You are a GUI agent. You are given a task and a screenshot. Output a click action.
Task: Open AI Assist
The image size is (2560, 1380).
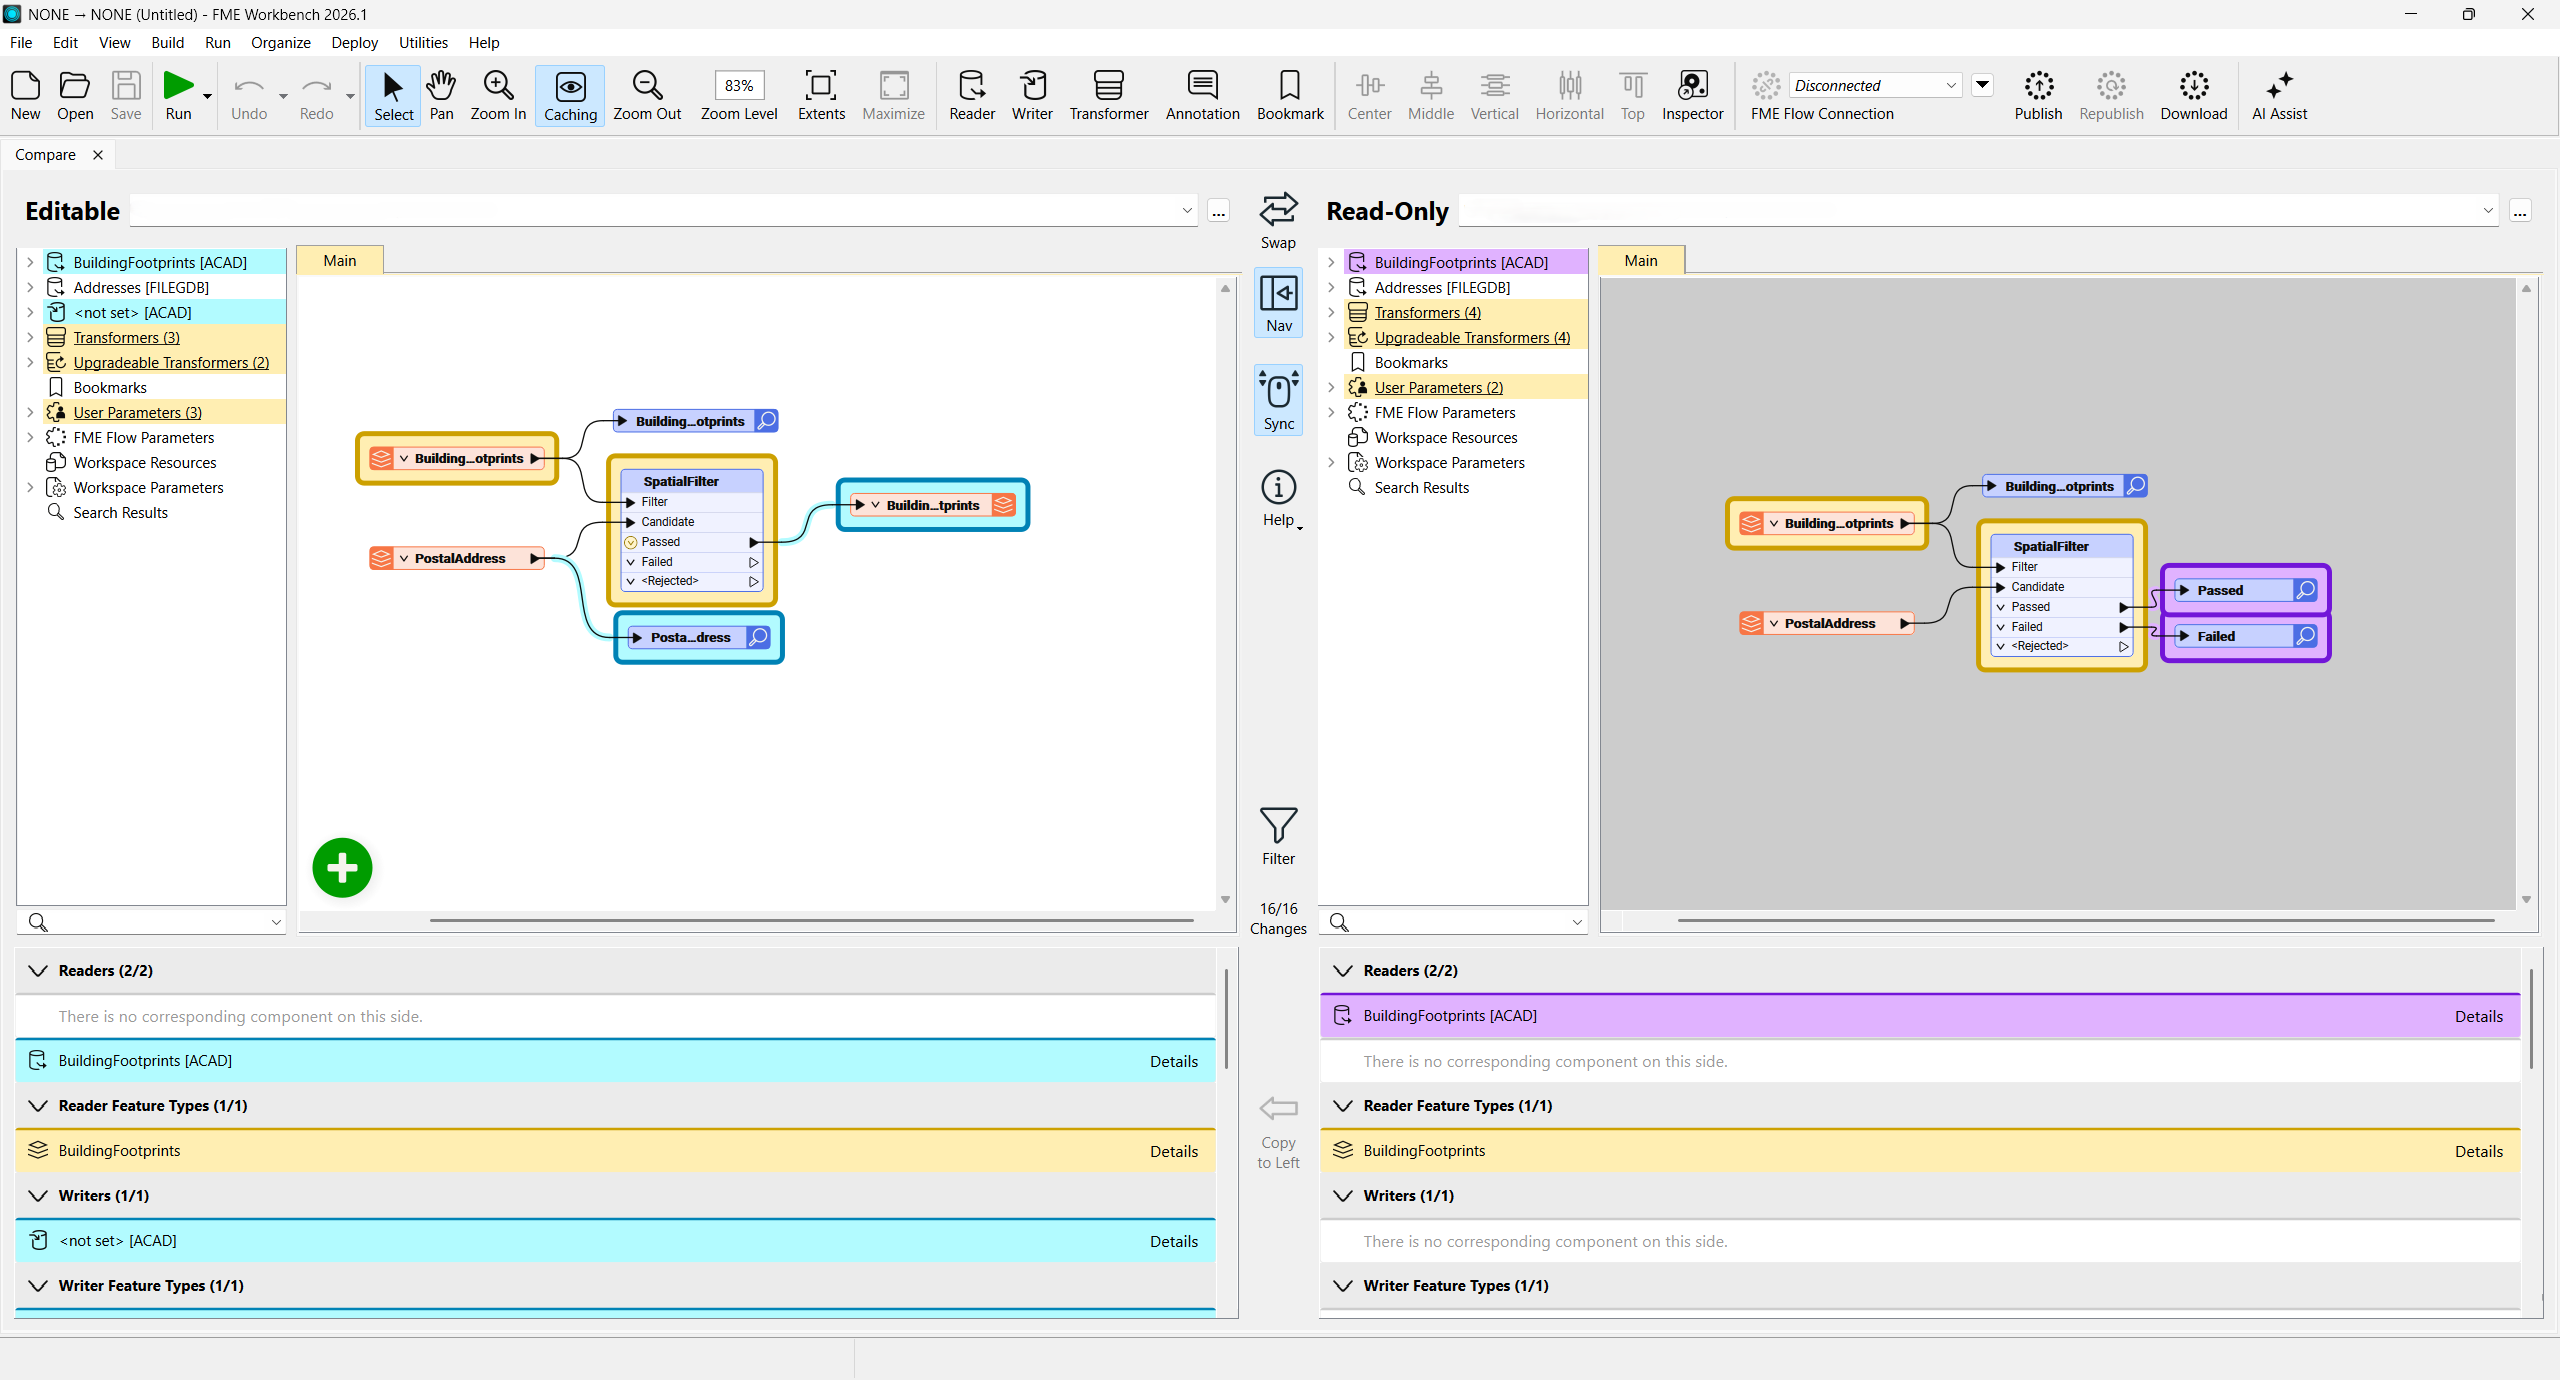pos(2279,95)
